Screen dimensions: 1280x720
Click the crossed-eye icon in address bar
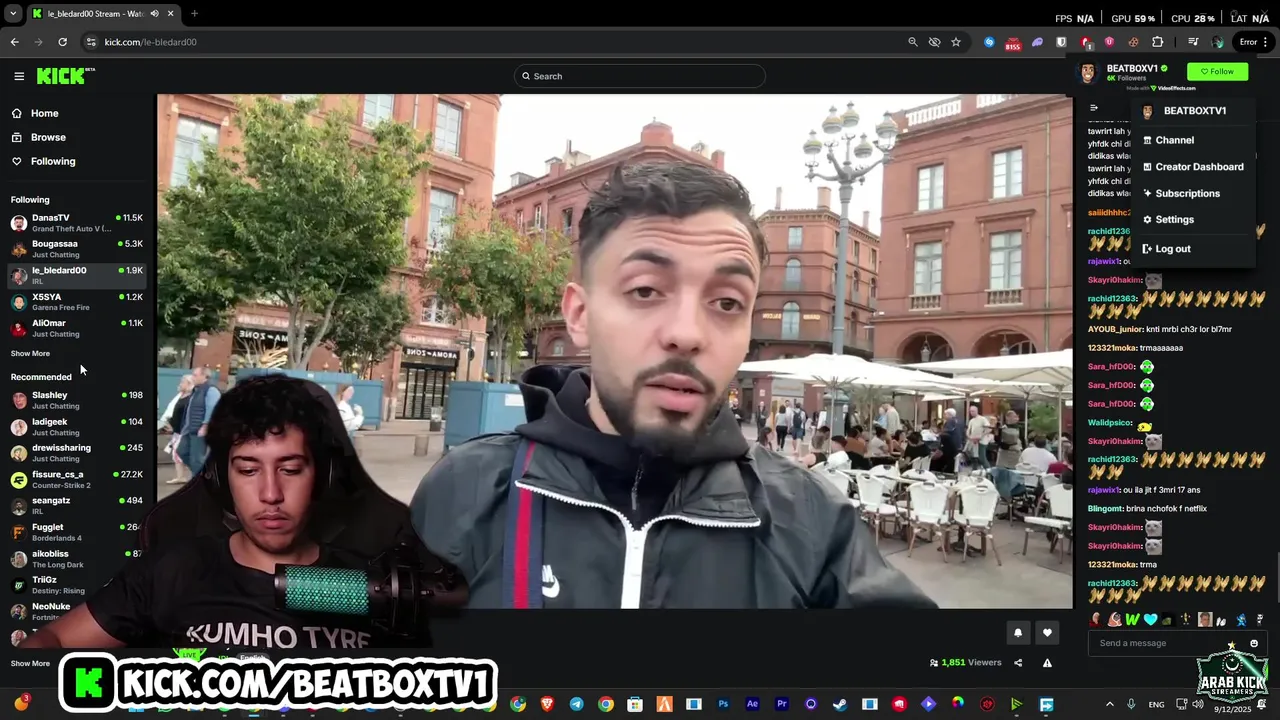click(934, 42)
